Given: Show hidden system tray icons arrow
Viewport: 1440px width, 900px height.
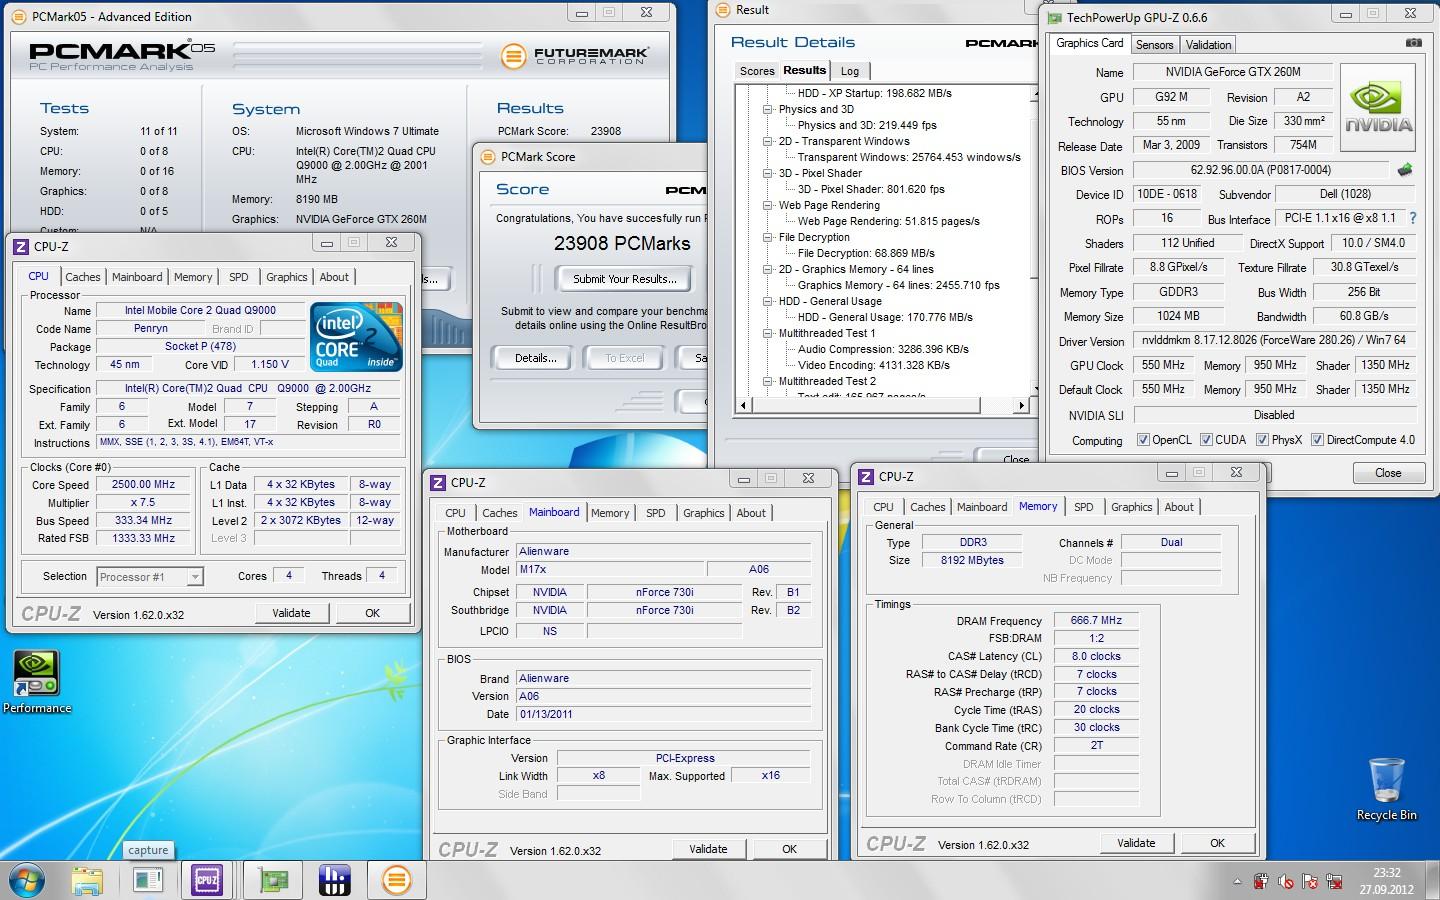Looking at the screenshot, I should 1238,882.
